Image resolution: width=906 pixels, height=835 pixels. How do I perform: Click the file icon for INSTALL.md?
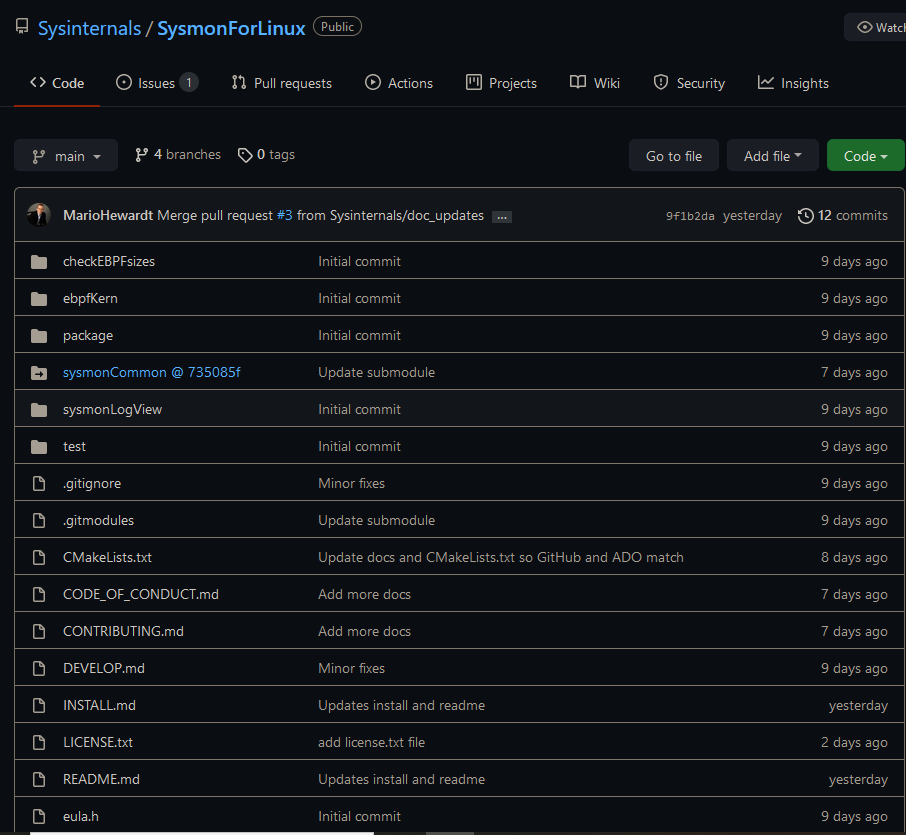39,705
